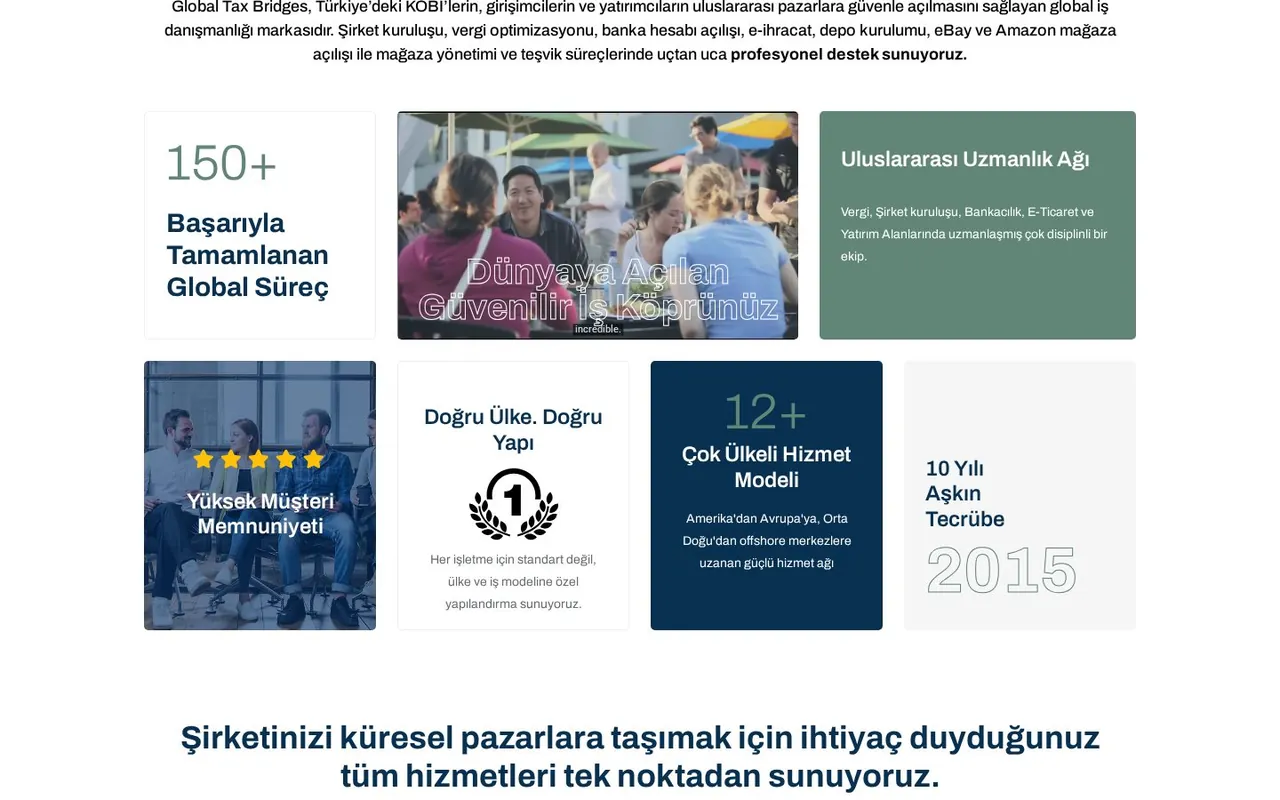The image size is (1280, 800).
Task: Click the 150+ statistic number
Action: coord(221,163)
